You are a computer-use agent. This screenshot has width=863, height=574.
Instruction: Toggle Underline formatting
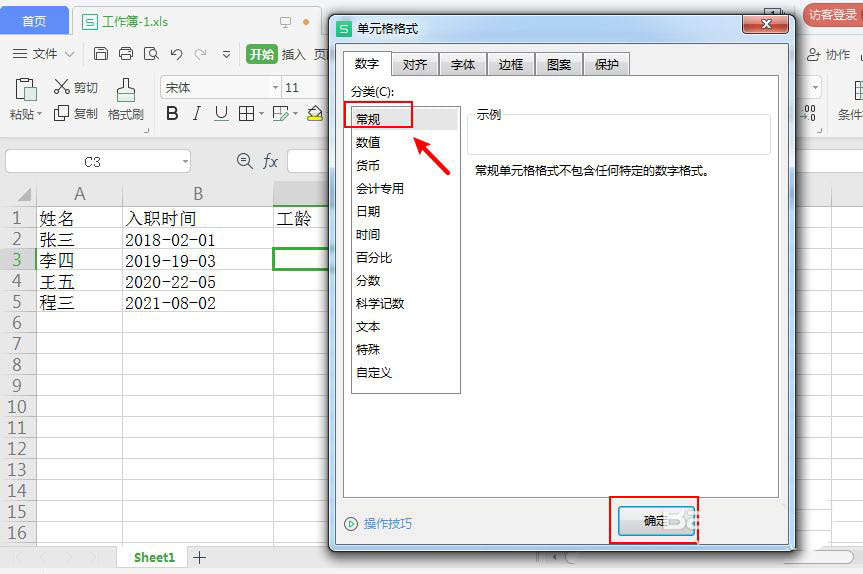pos(221,113)
